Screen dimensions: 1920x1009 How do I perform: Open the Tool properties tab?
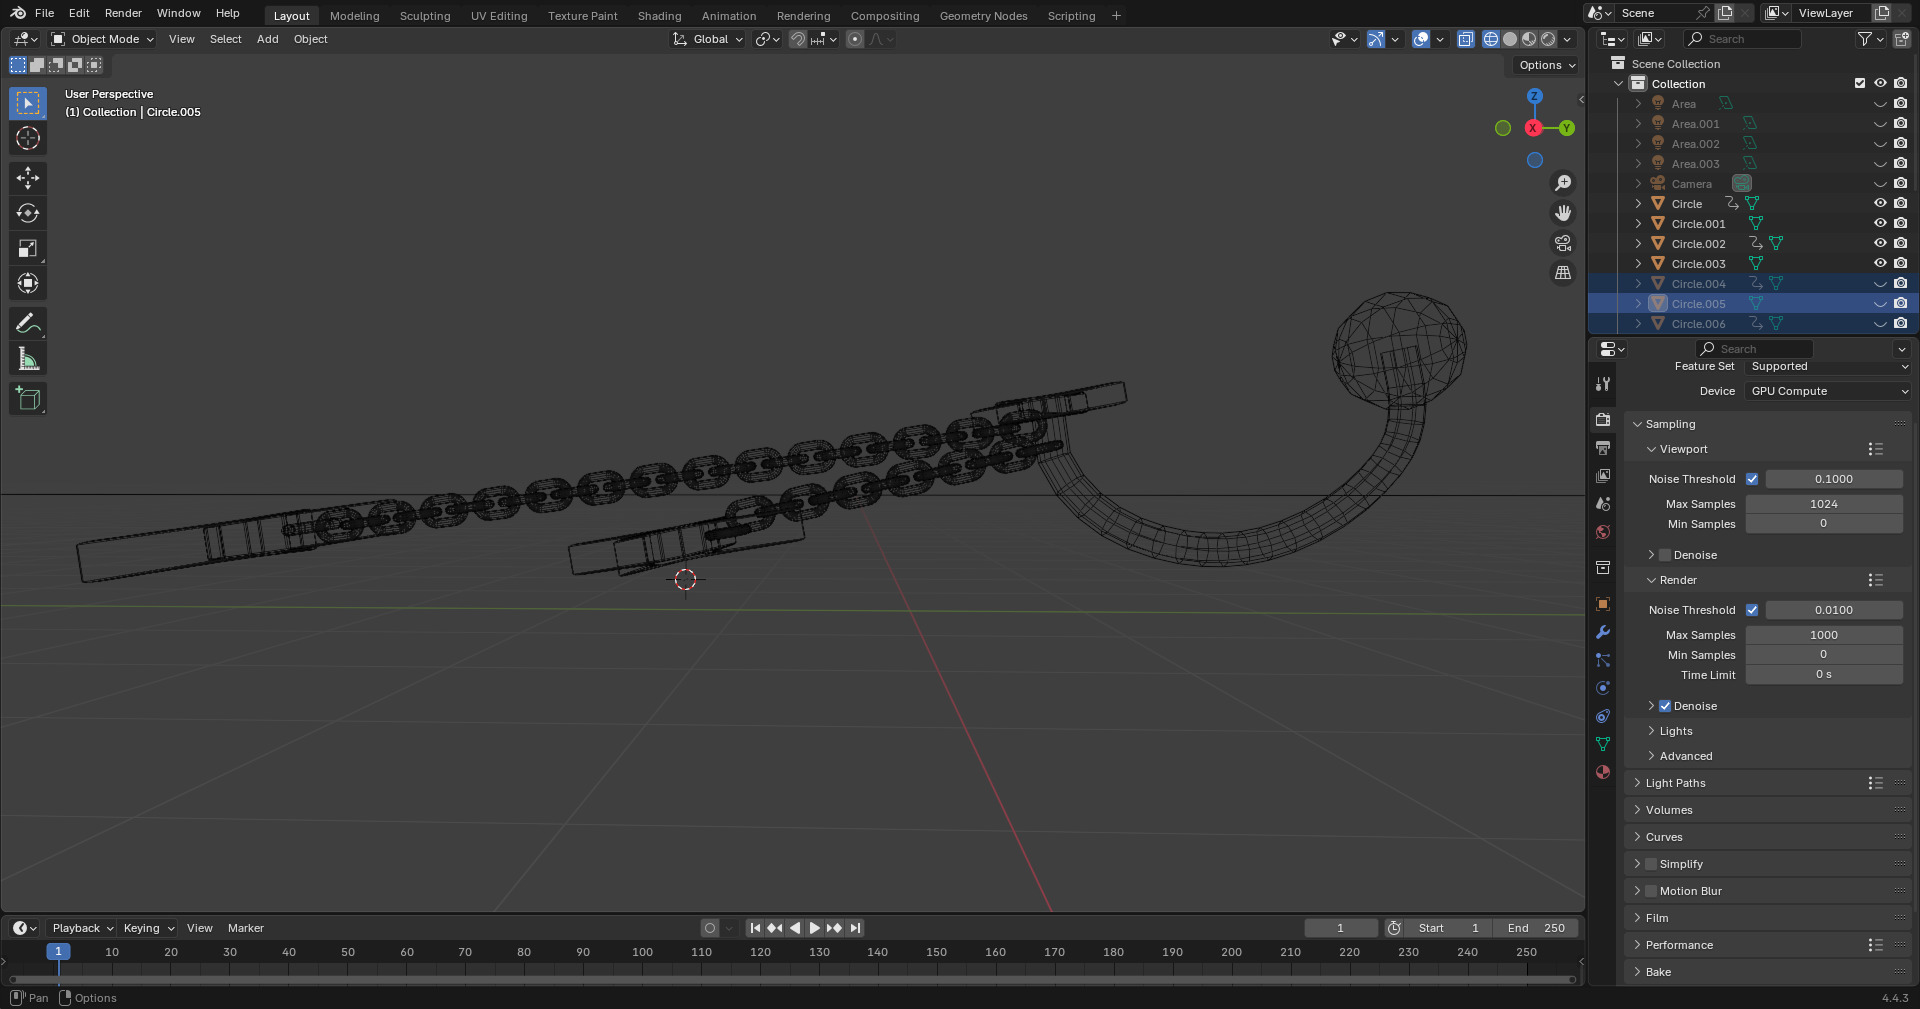tap(1603, 384)
